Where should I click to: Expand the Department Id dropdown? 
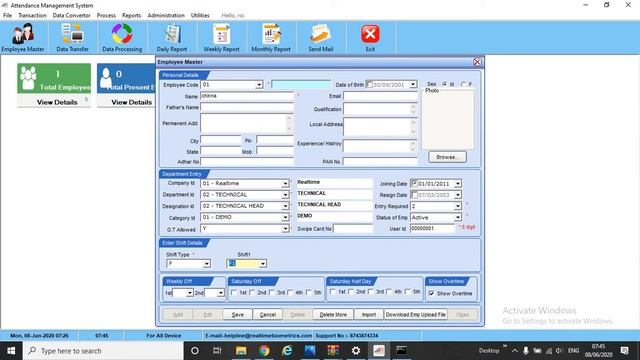(285, 195)
